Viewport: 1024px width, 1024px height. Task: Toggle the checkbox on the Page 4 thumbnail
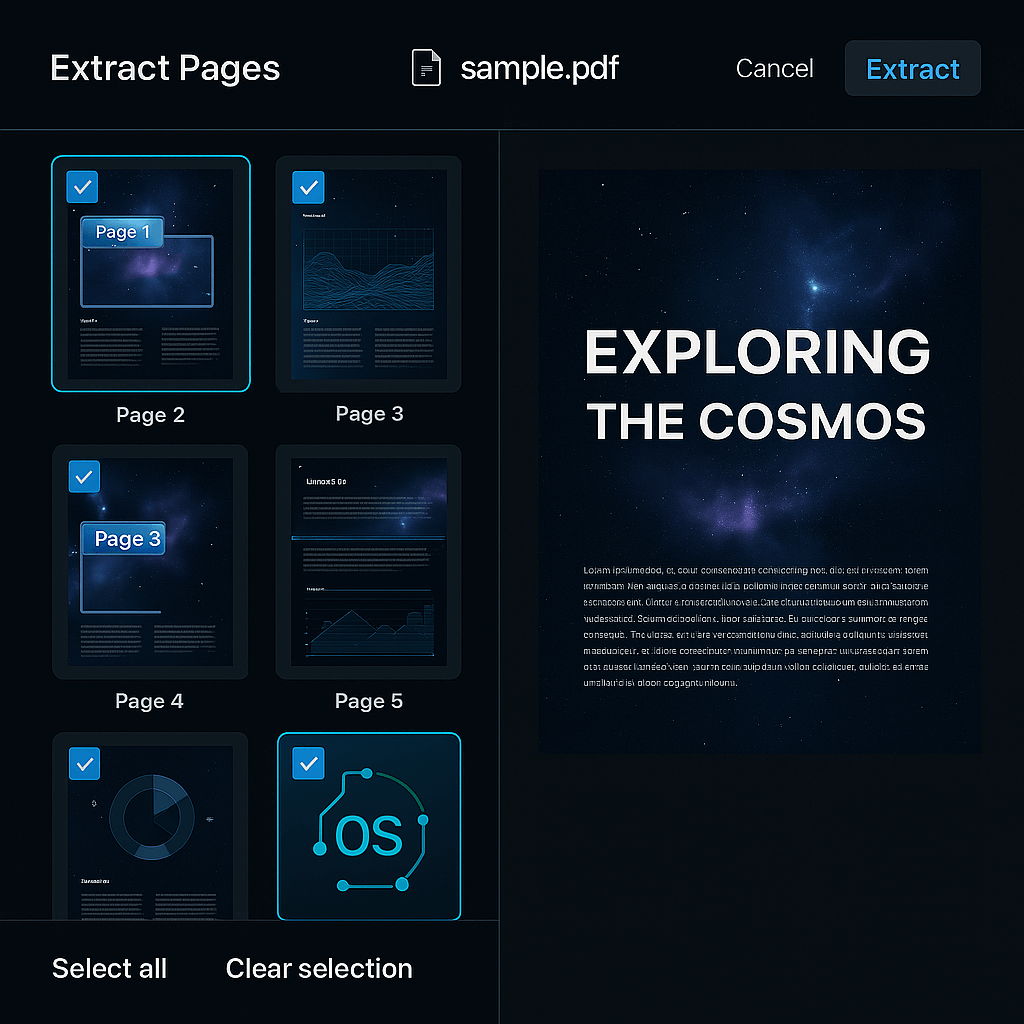point(84,477)
